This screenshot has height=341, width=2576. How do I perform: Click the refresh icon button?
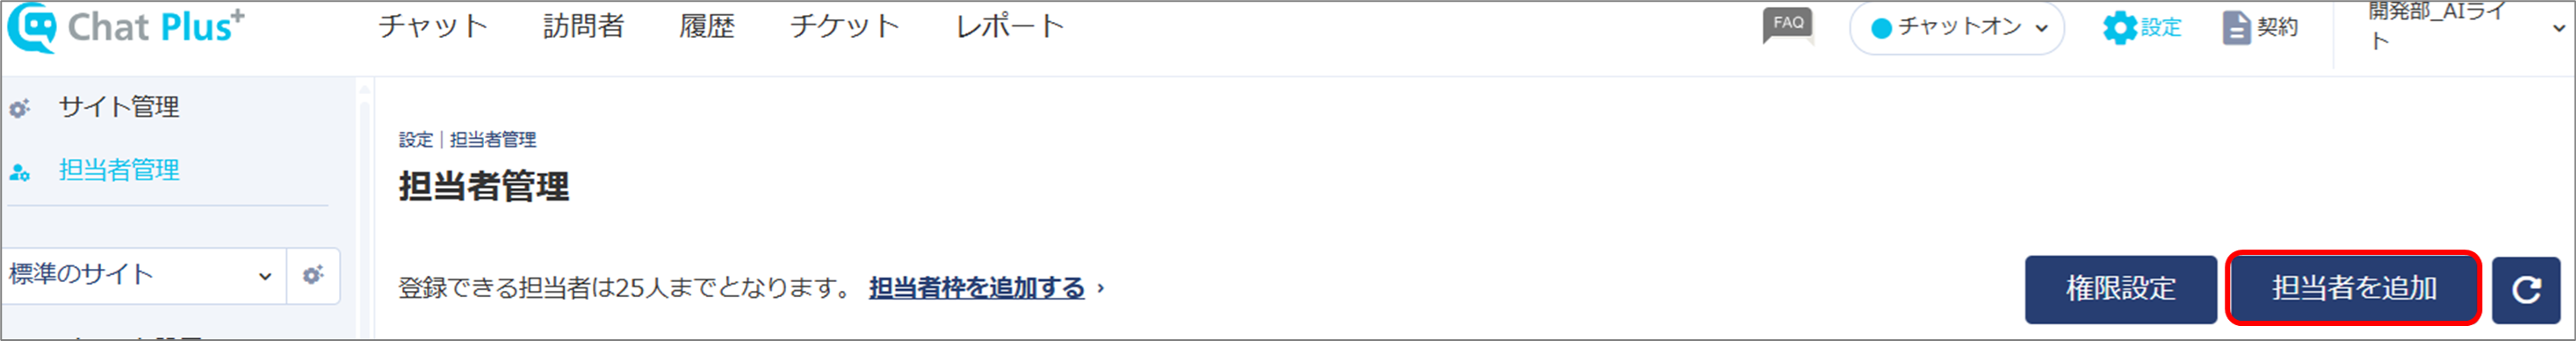[x=2525, y=290]
